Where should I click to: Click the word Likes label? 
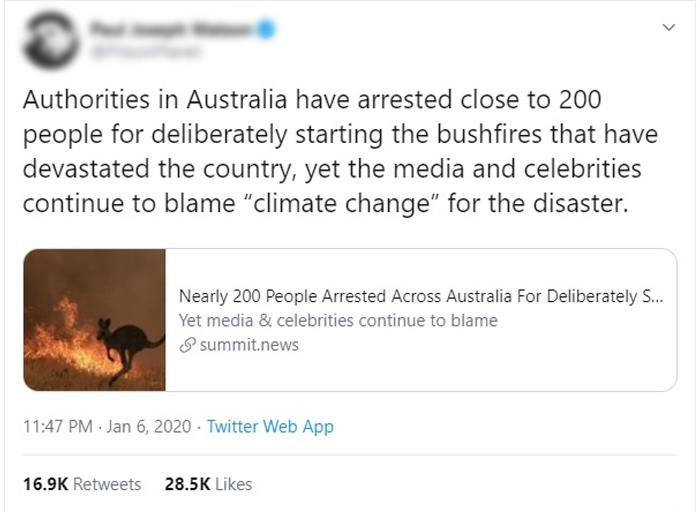pos(233,484)
